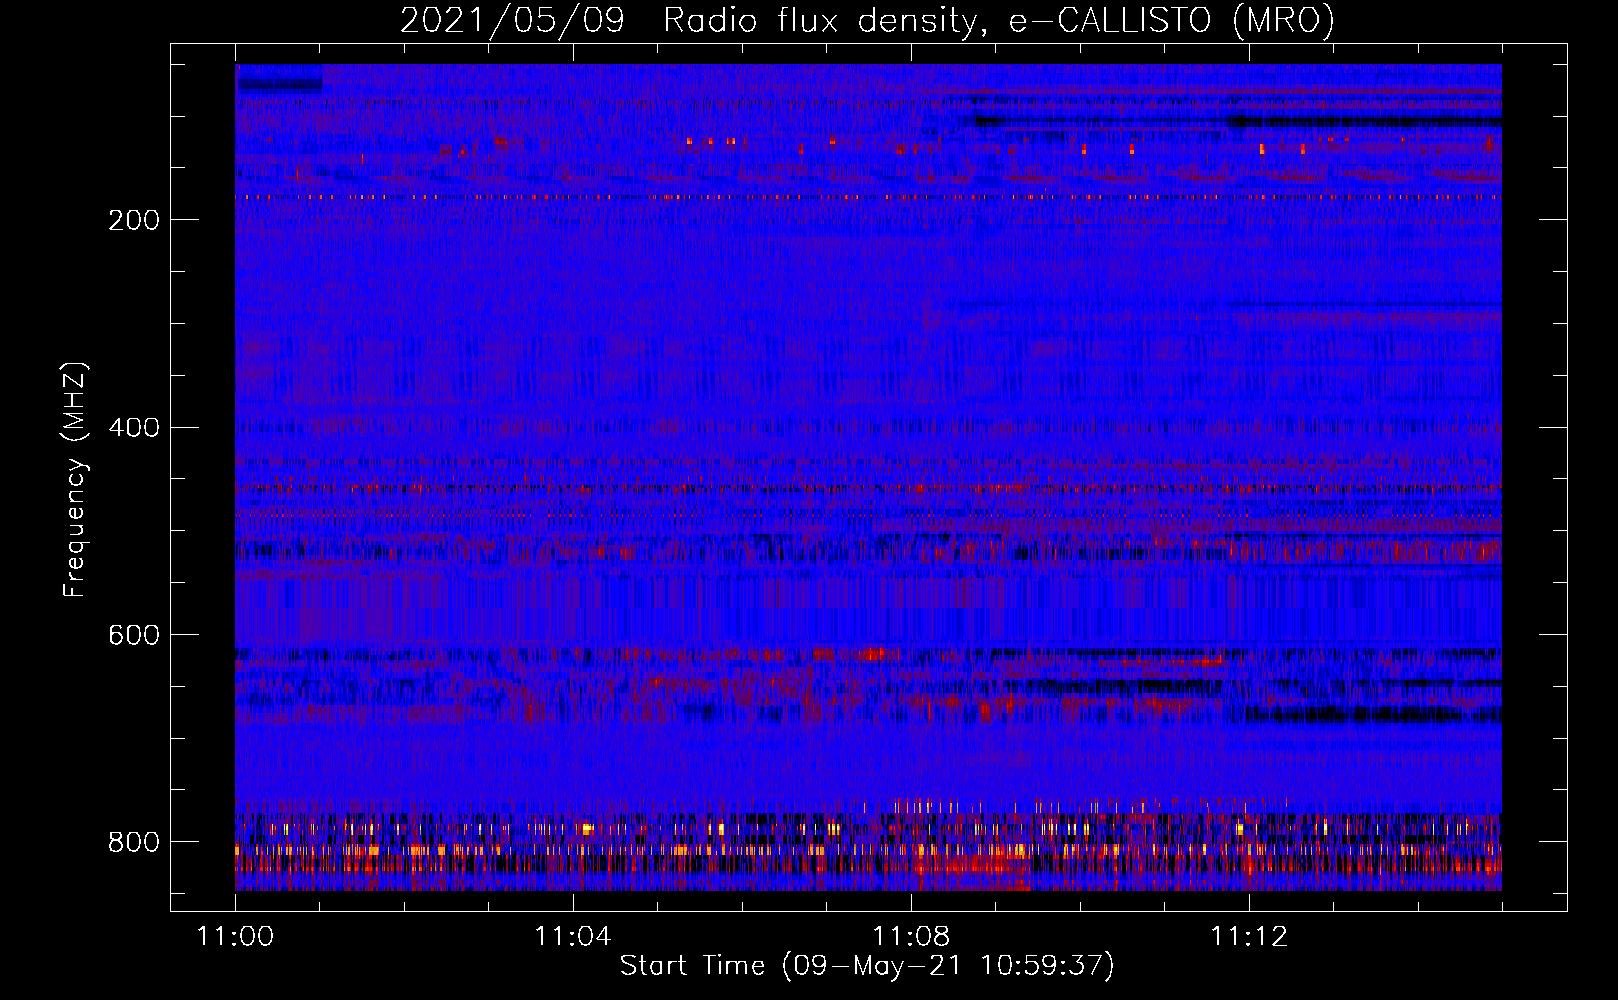
Task: Click the plot title '2021/05/09 Radio flux density, e-CALLISTO (MRO)'
Action: click(867, 20)
